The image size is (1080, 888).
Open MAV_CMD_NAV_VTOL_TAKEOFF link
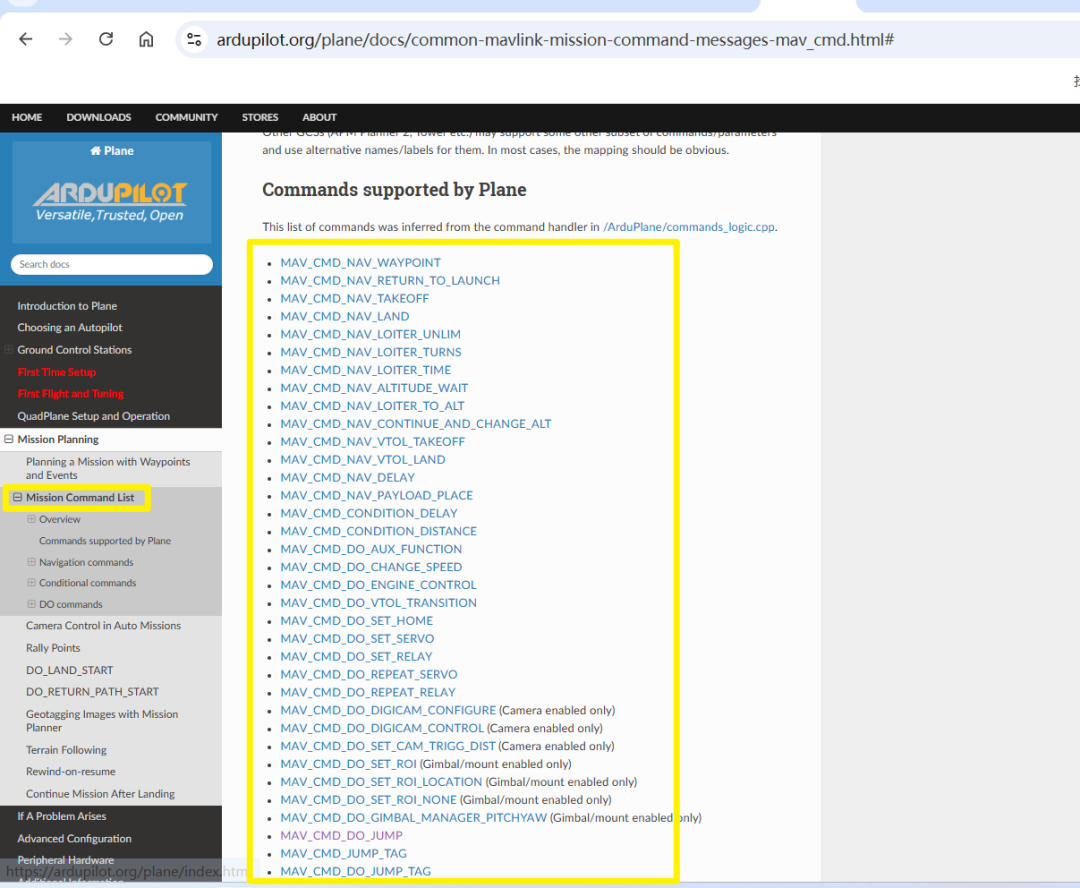373,442
